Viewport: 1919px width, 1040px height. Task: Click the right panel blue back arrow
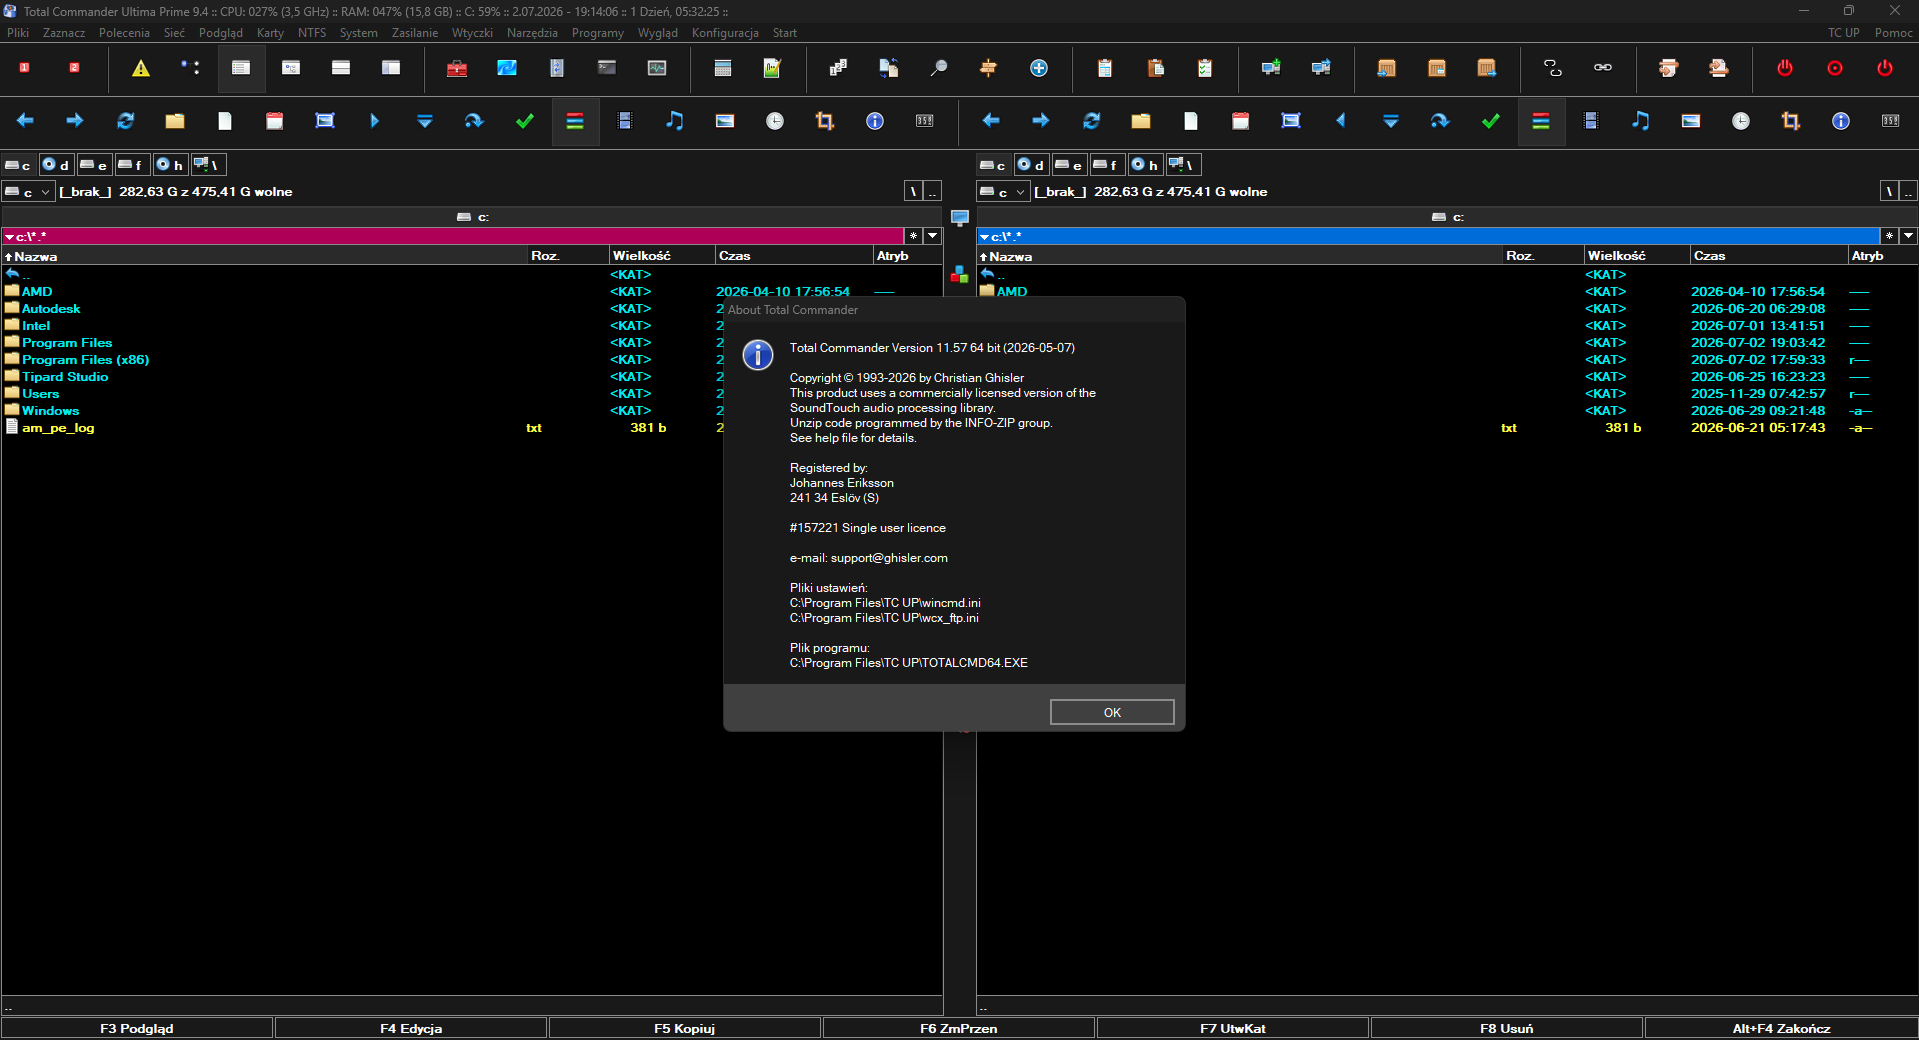991,121
